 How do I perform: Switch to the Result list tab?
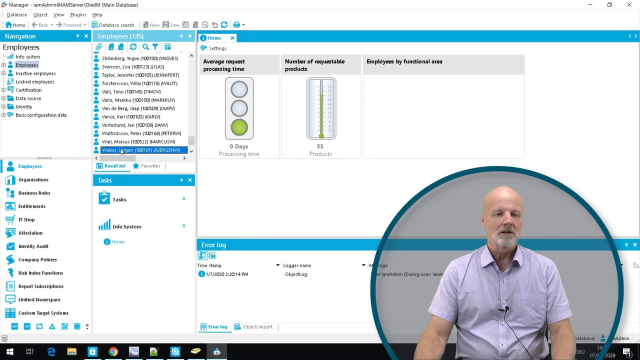coord(111,166)
